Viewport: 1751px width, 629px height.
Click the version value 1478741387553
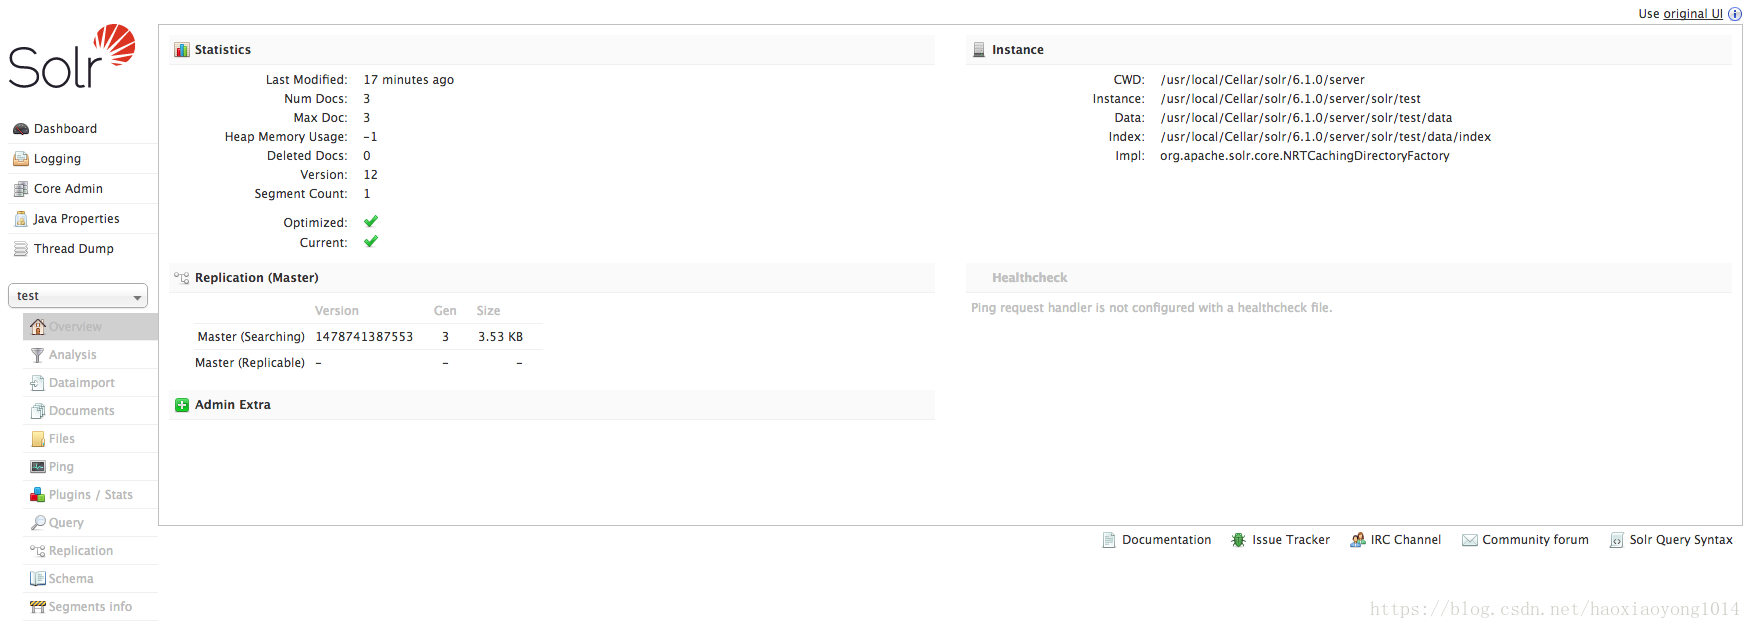(x=364, y=337)
